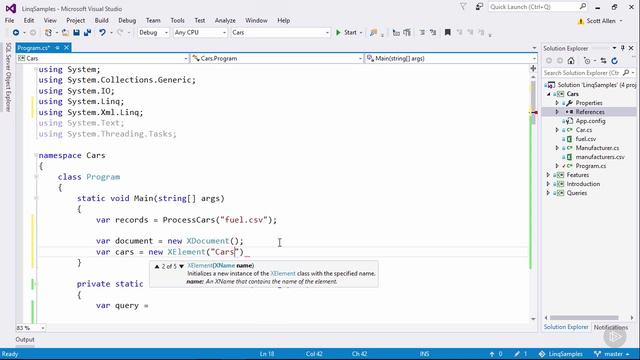Collapse the using directives block

pyautogui.click(x=36, y=69)
